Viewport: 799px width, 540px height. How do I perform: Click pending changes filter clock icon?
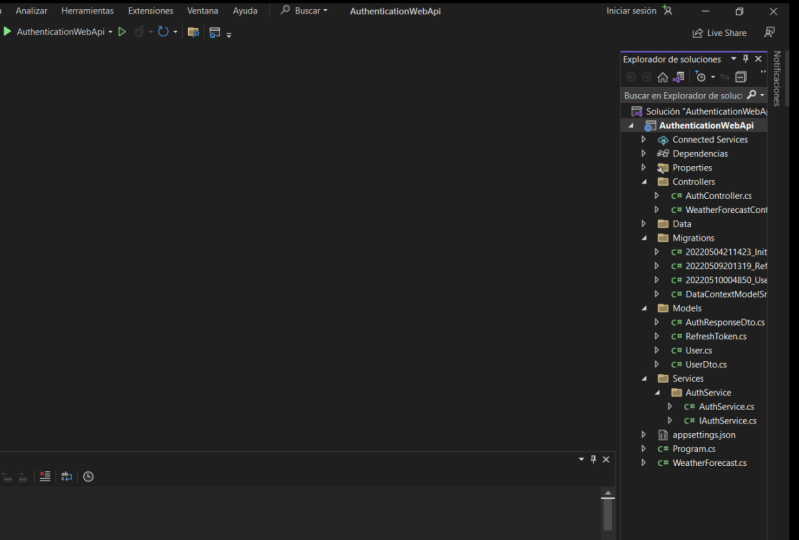(701, 77)
